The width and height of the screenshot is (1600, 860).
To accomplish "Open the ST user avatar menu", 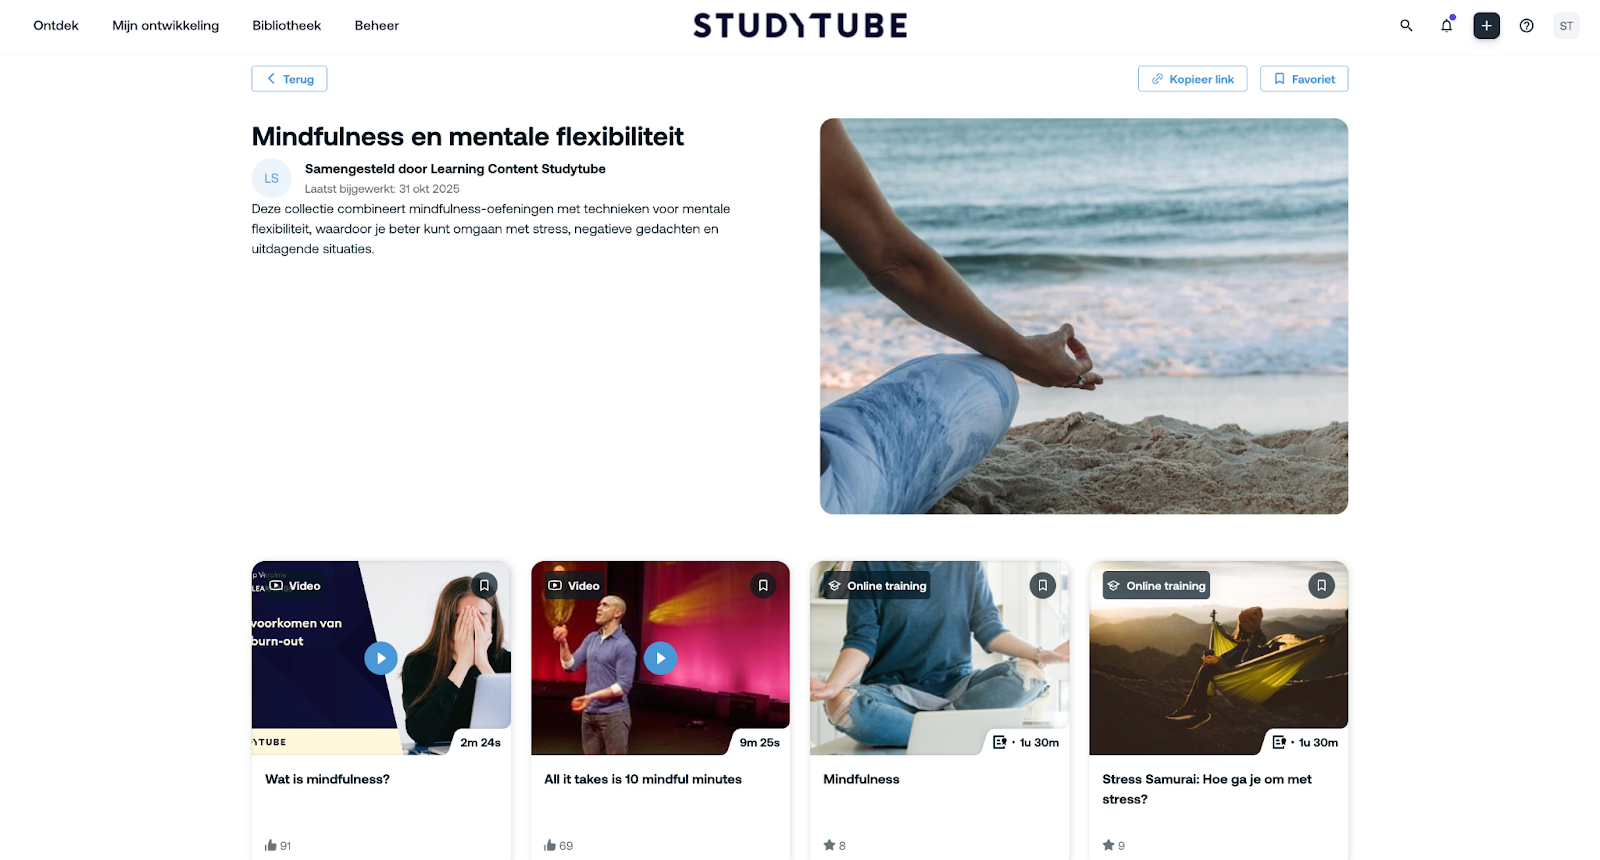I will (1566, 26).
